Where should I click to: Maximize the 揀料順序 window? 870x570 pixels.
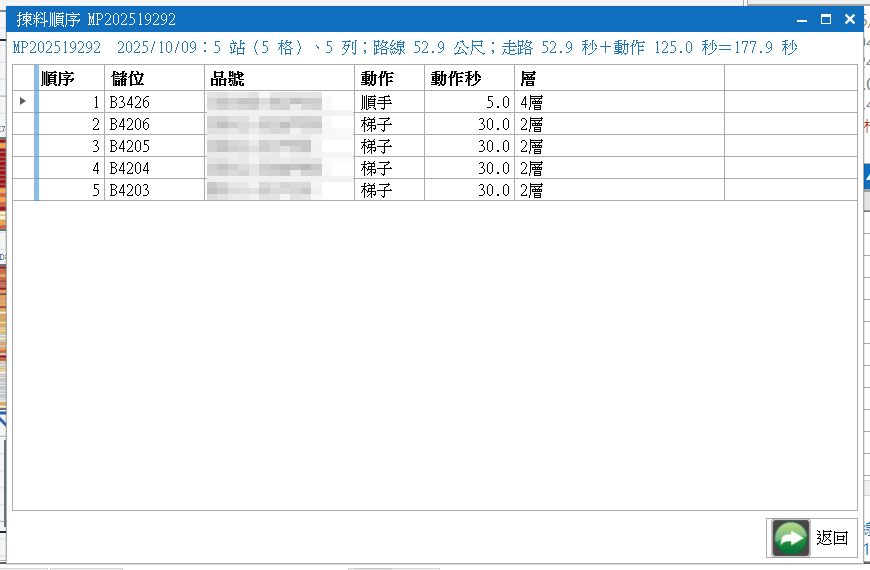click(x=826, y=19)
